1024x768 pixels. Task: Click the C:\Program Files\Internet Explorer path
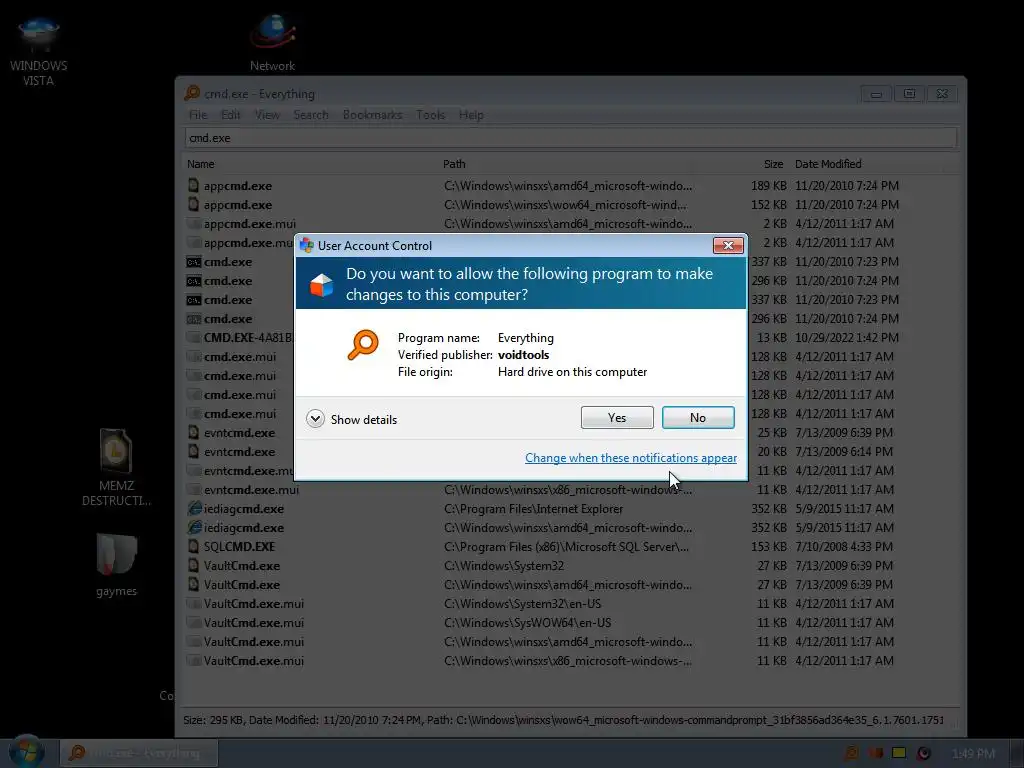click(x=534, y=508)
